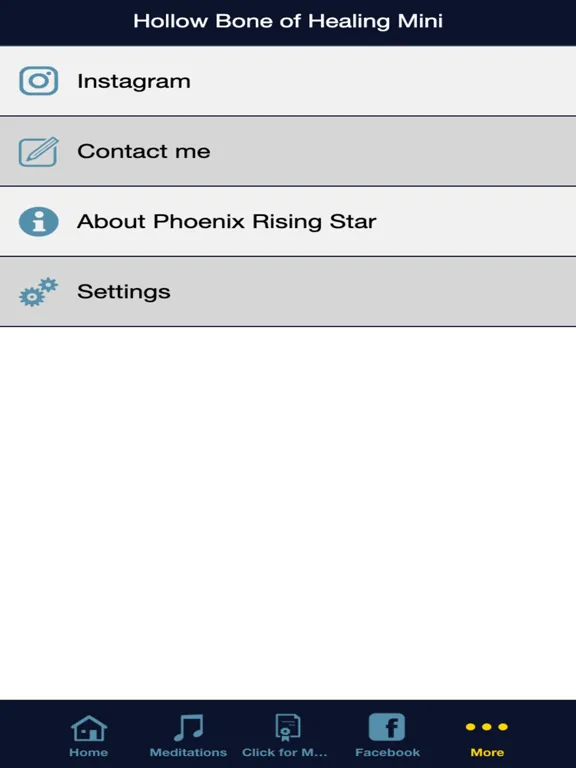Switch to the Meditations tab label

tap(189, 752)
